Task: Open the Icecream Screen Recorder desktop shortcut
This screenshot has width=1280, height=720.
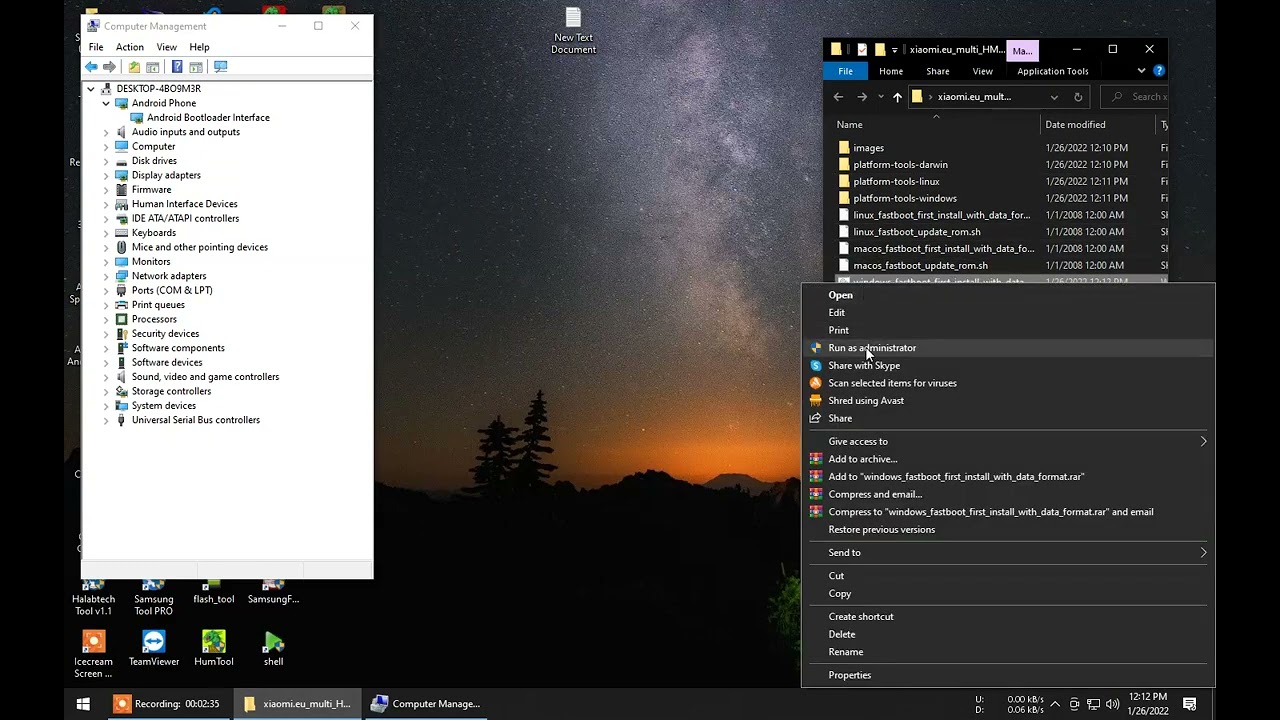Action: (x=93, y=654)
